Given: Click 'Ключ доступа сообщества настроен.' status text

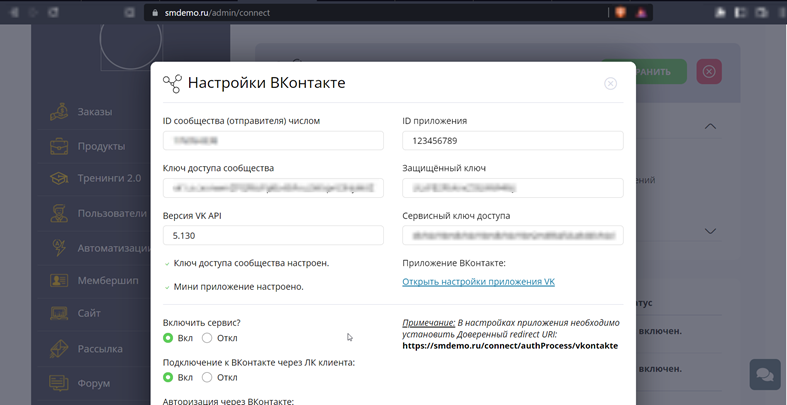Looking at the screenshot, I should pos(251,263).
